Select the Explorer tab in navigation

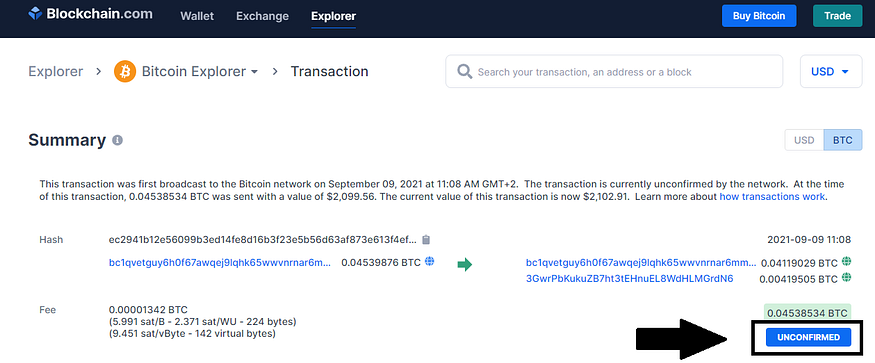[333, 16]
